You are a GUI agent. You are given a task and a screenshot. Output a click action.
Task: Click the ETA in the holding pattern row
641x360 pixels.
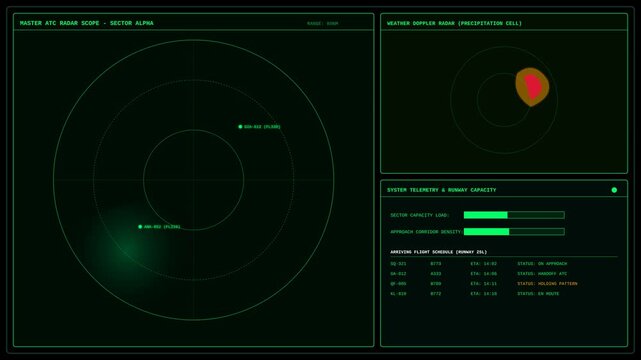click(484, 284)
